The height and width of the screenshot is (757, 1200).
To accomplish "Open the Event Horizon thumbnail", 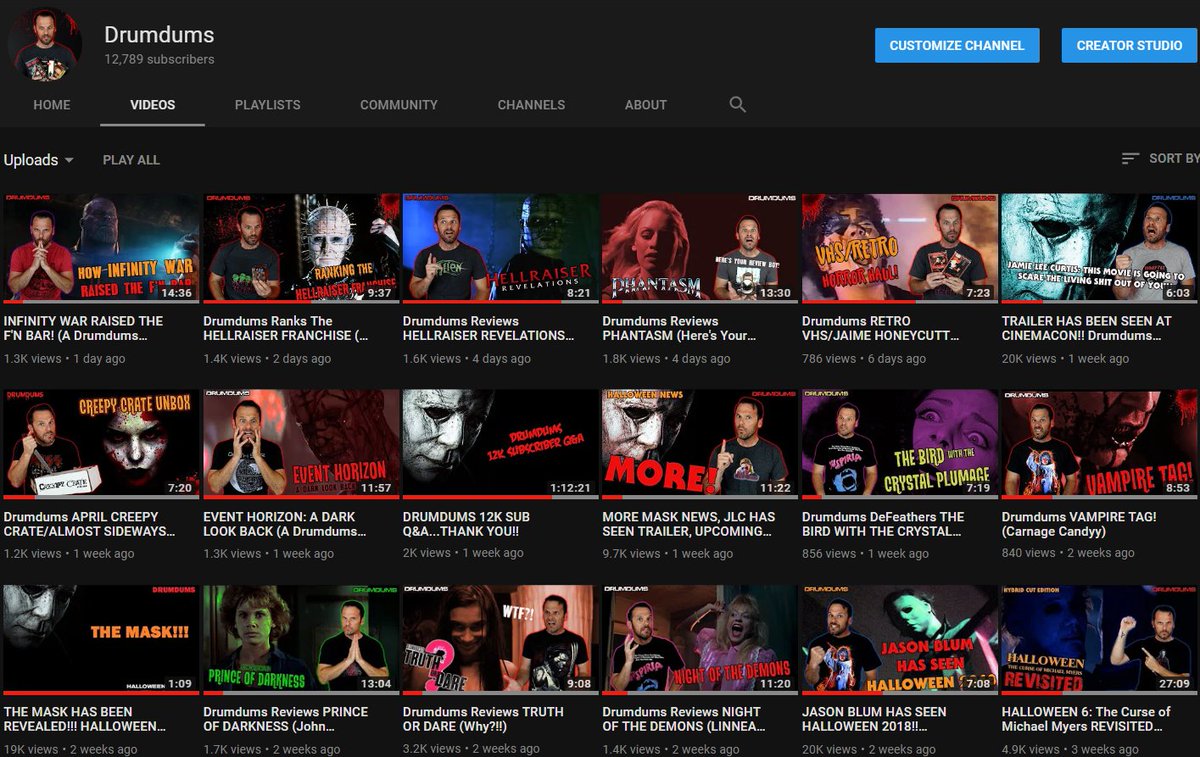I will [301, 444].
